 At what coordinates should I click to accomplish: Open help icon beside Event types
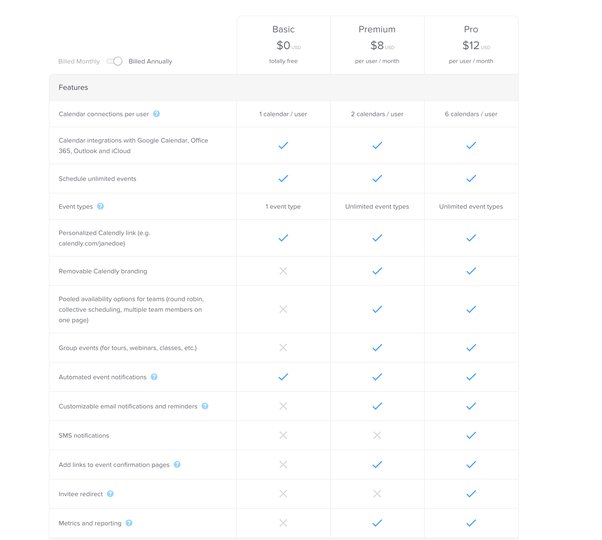[x=100, y=206]
